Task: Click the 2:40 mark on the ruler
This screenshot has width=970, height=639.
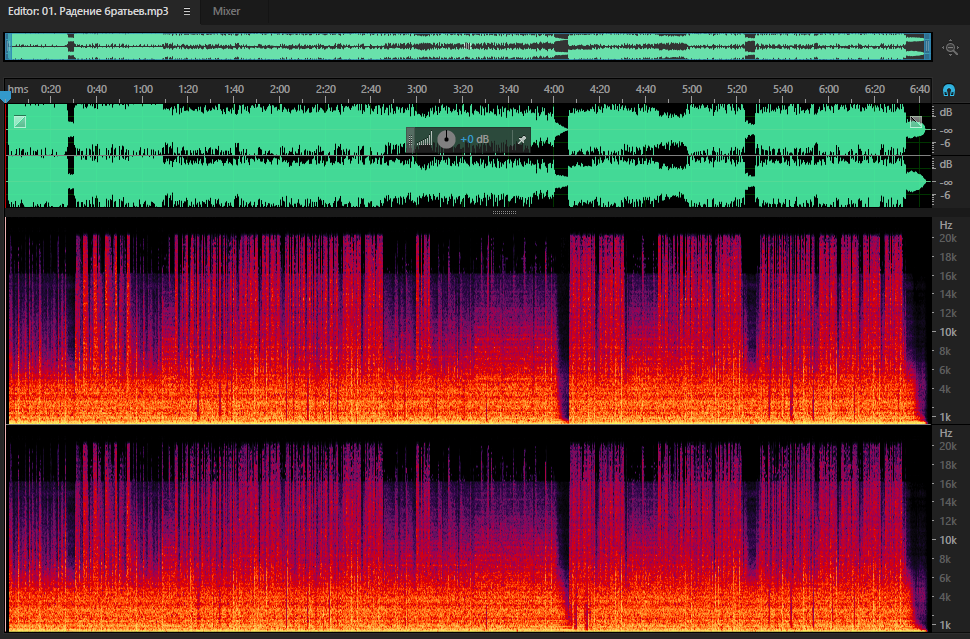Action: 371,89
